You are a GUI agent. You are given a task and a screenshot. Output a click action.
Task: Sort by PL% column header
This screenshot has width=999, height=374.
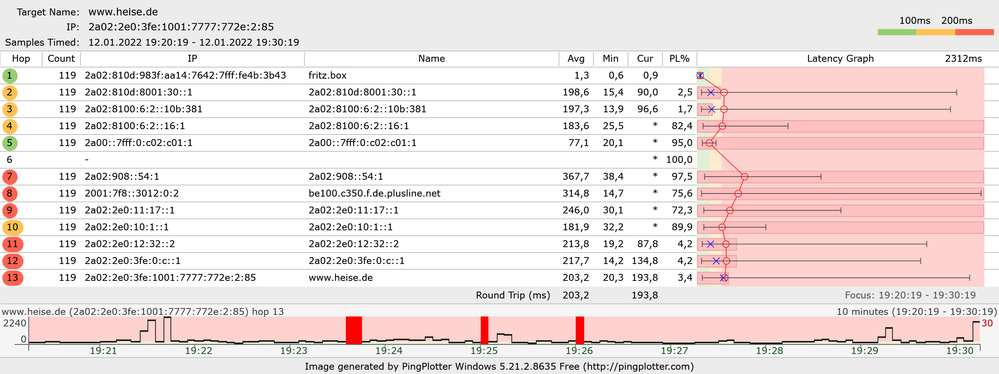click(x=679, y=59)
